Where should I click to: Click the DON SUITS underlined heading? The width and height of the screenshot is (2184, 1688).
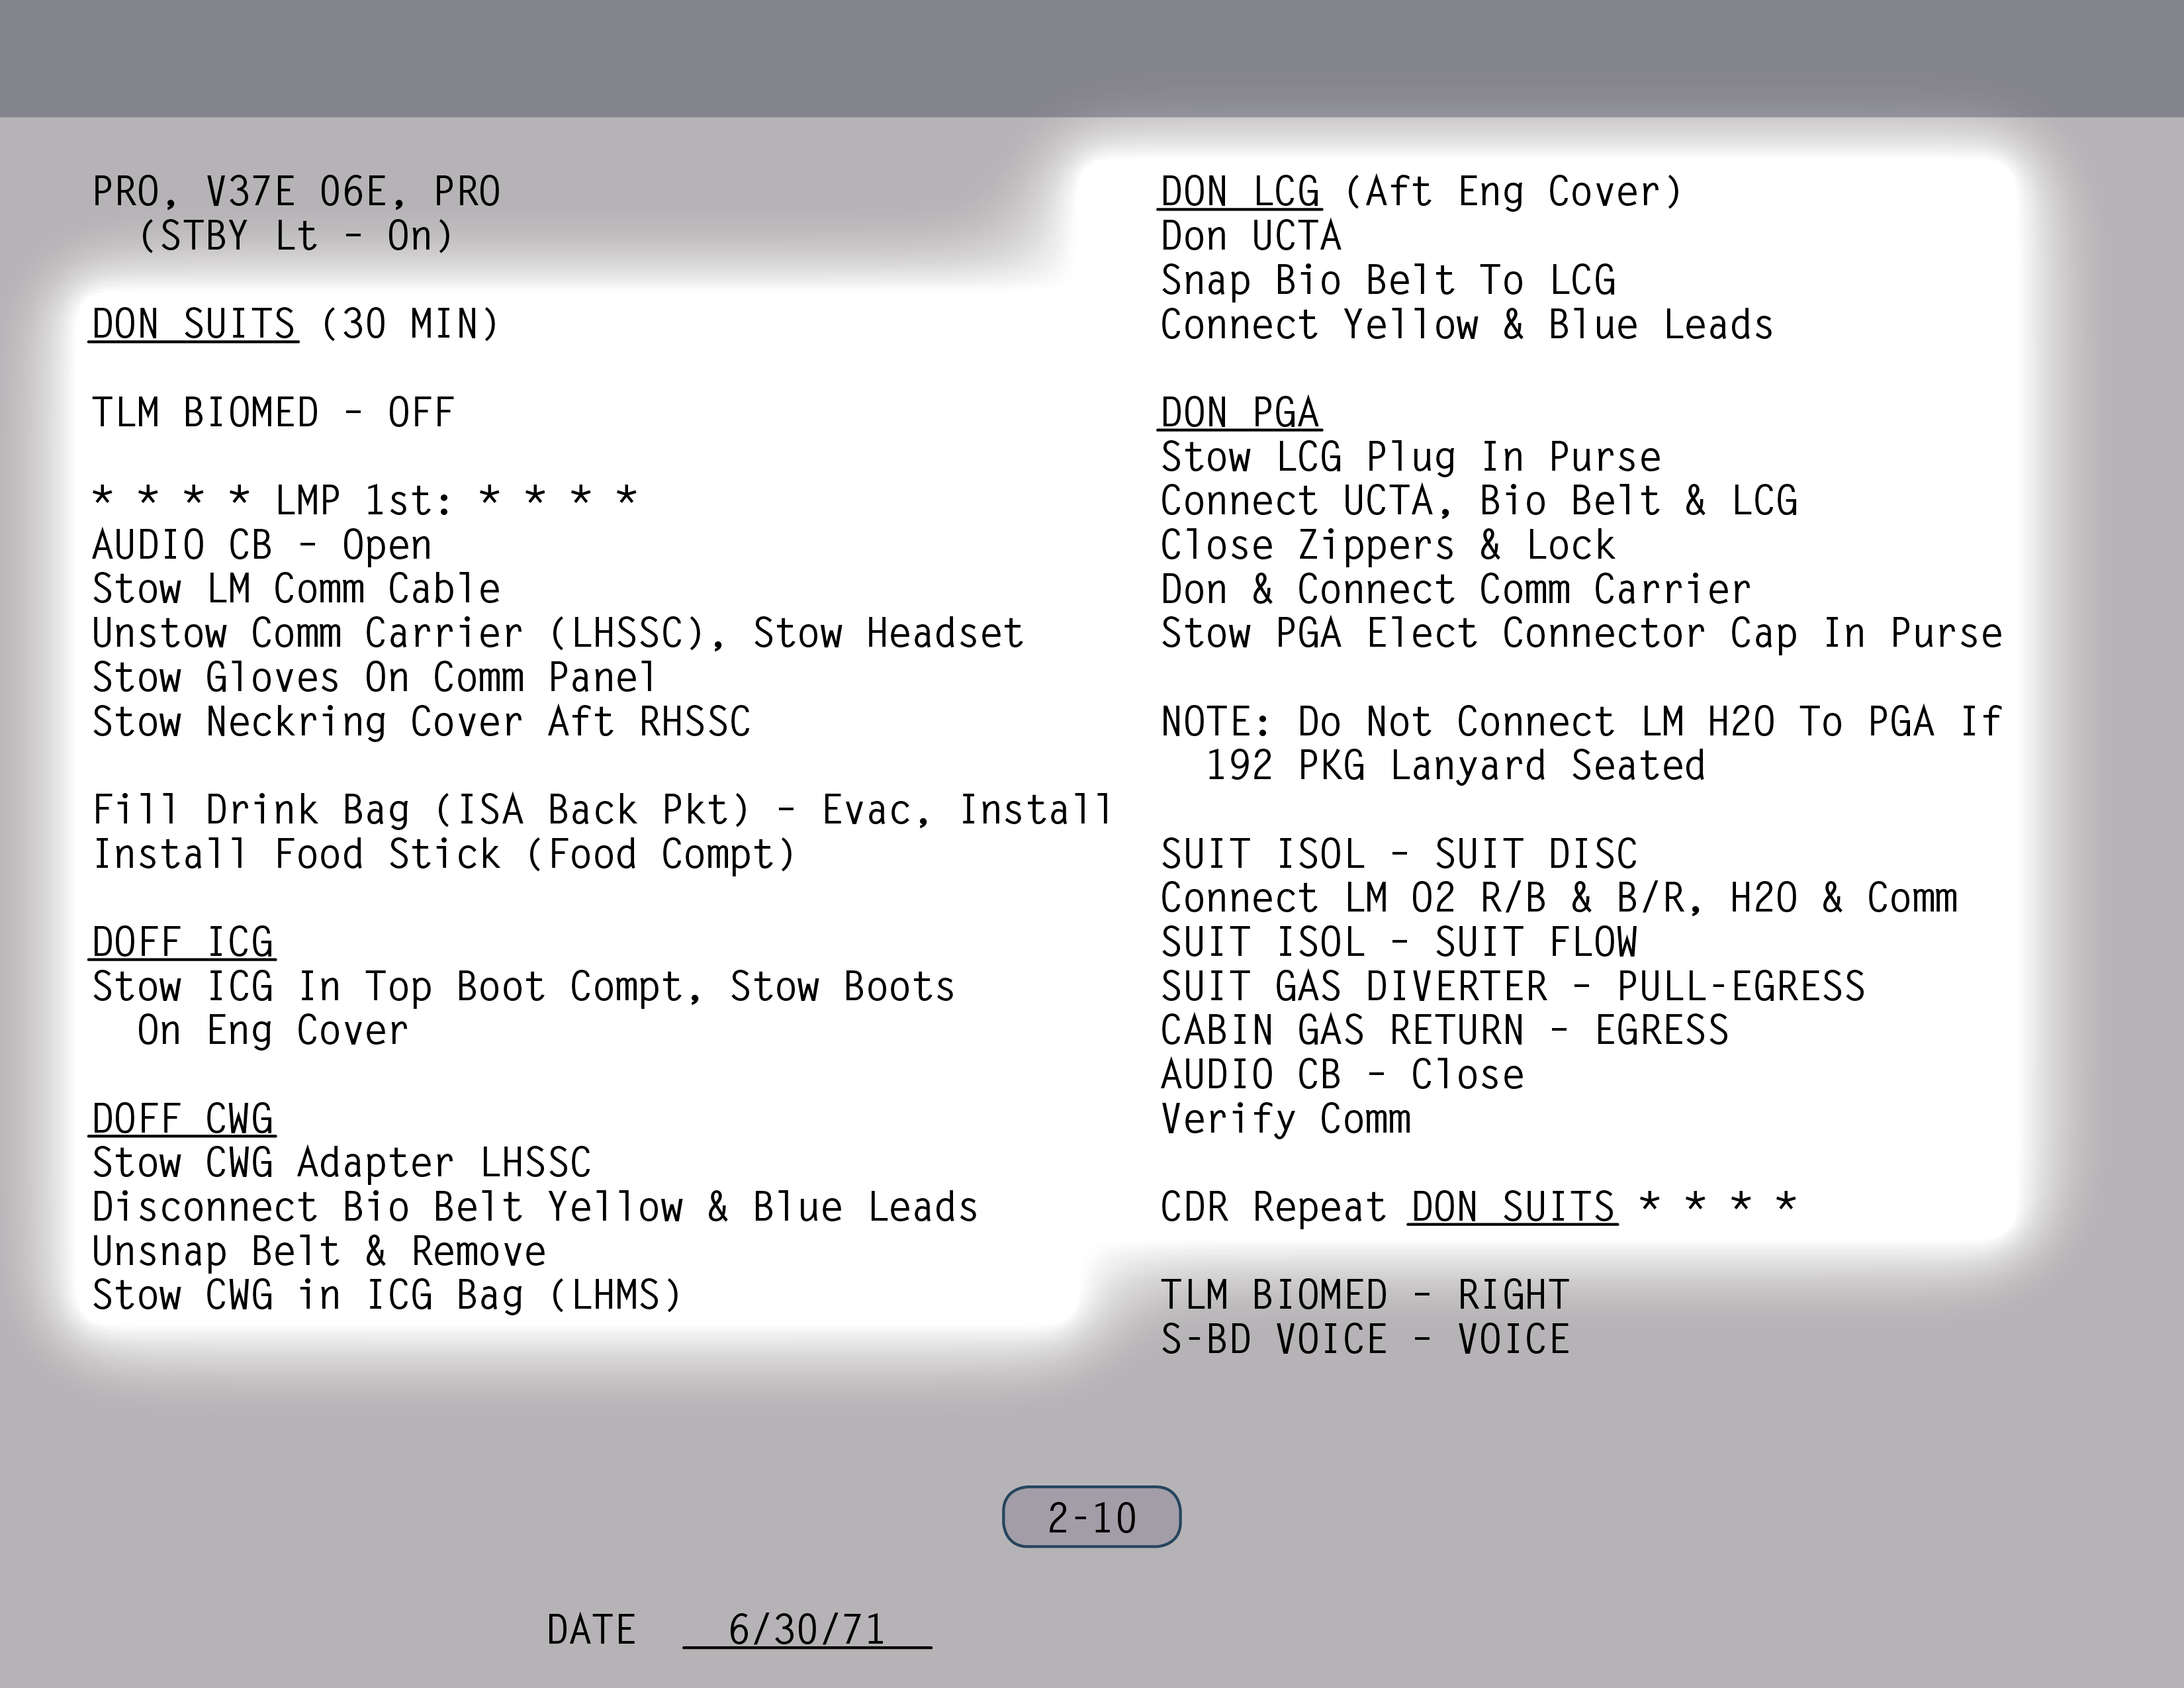pos(193,324)
